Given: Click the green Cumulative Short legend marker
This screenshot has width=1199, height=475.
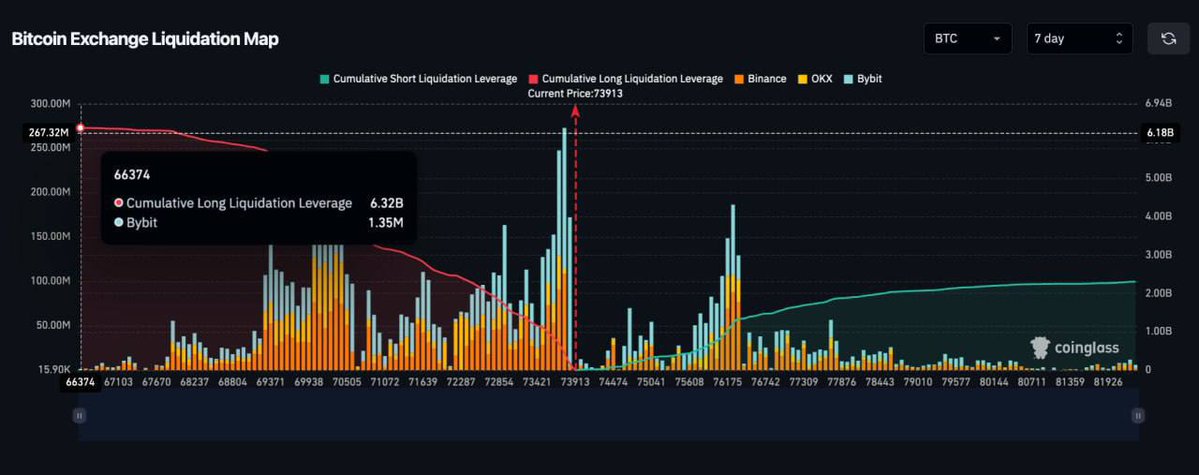Looking at the screenshot, I should tap(324, 79).
